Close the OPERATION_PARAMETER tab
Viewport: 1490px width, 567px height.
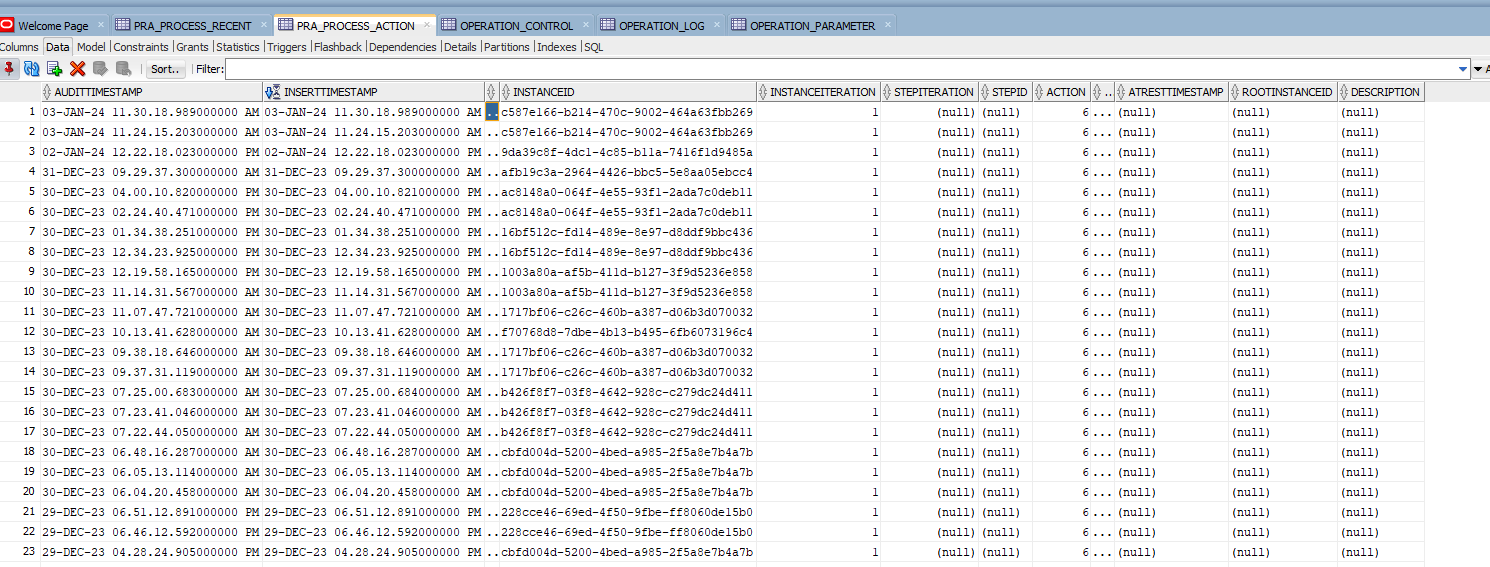tap(887, 25)
